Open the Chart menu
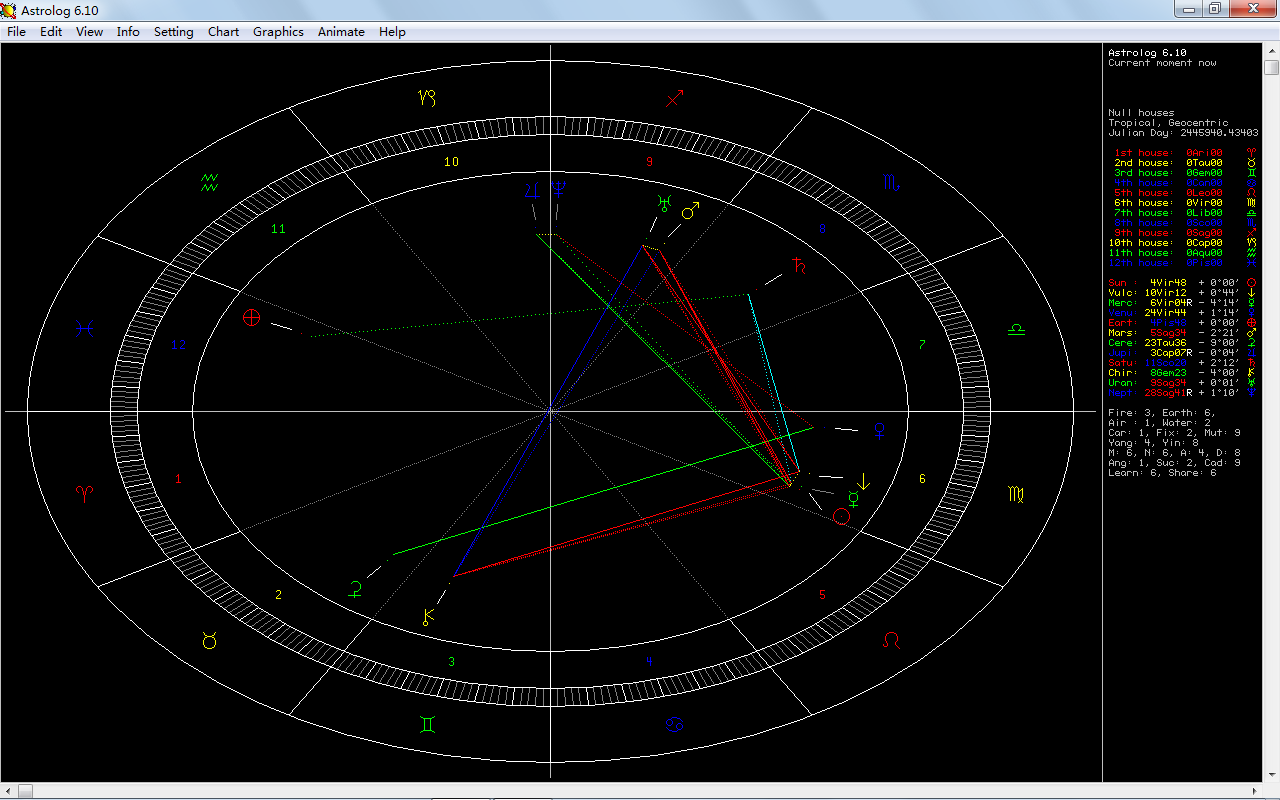The height and width of the screenshot is (800, 1280). click(x=223, y=31)
